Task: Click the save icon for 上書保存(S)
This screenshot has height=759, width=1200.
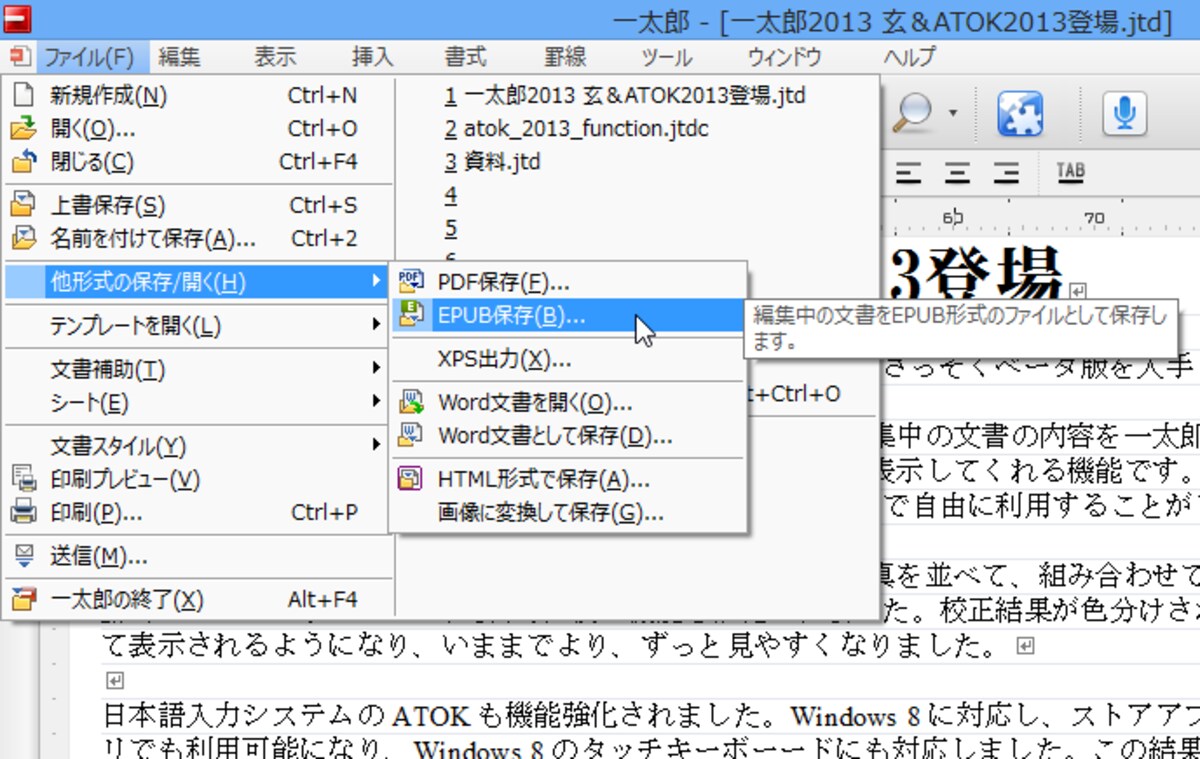Action: pos(22,206)
